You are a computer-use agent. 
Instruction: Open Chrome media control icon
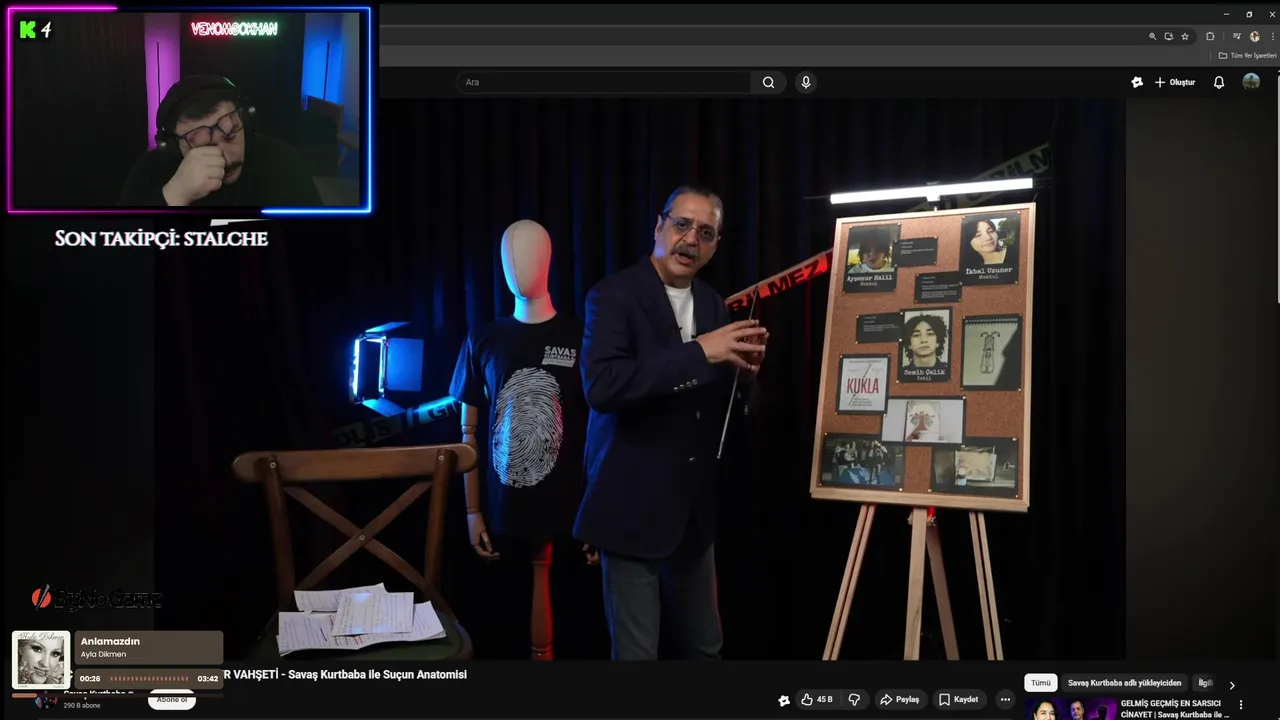[1237, 36]
